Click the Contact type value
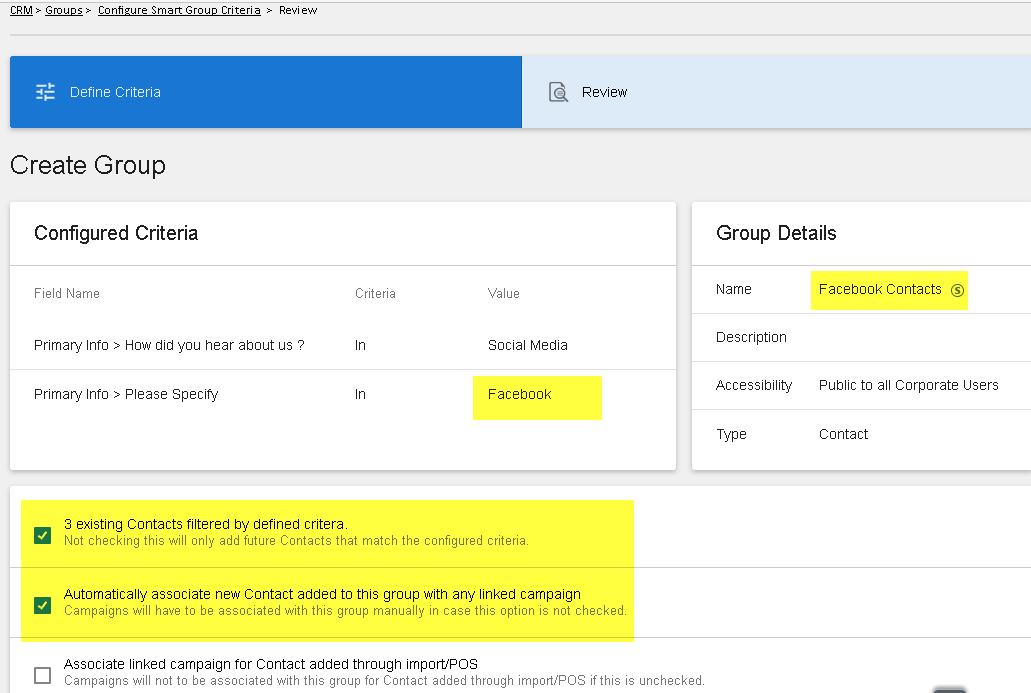This screenshot has width=1031, height=693. (x=843, y=434)
